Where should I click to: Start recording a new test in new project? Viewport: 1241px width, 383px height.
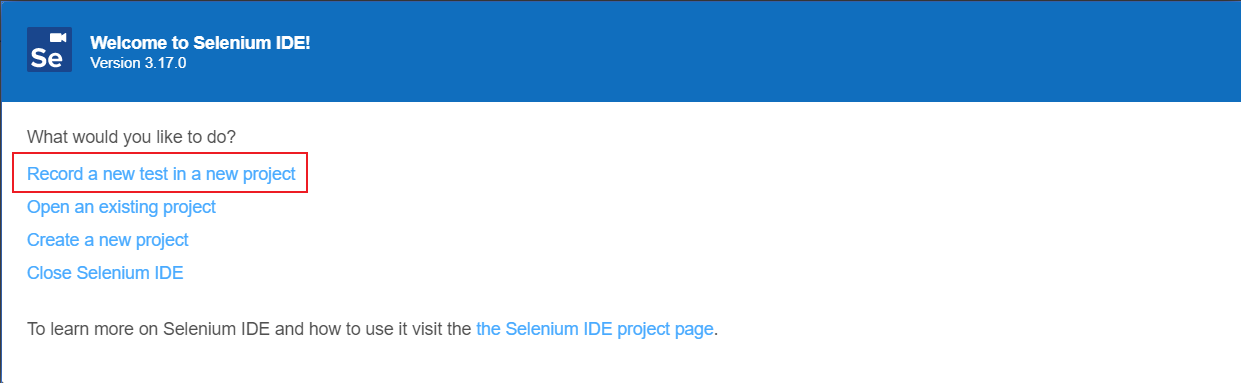tap(161, 174)
